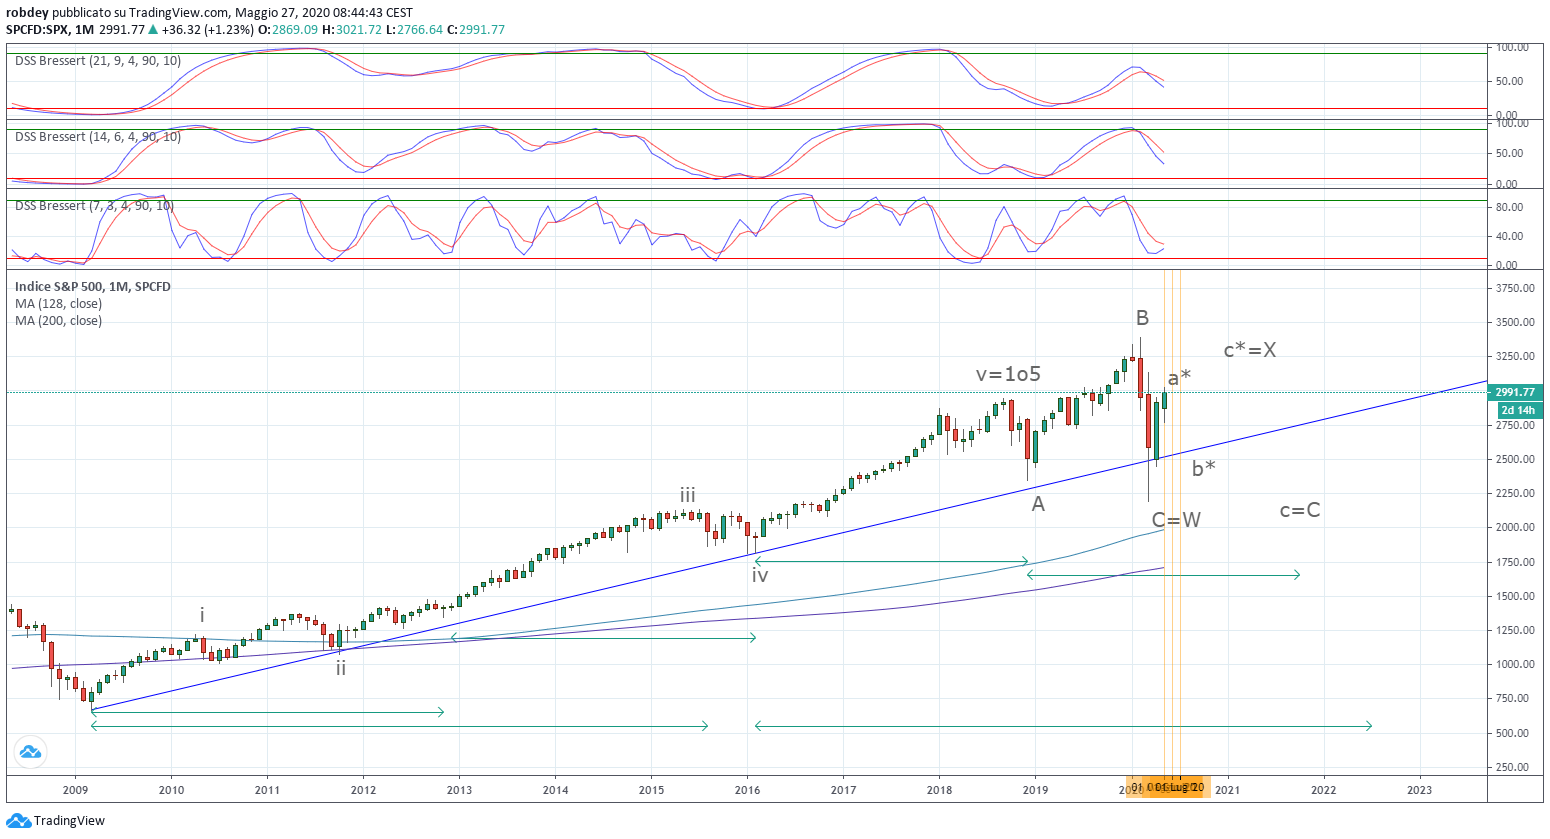This screenshot has width=1550, height=839.
Task: Click the 2018 year label on time axis
Action: coord(939,790)
